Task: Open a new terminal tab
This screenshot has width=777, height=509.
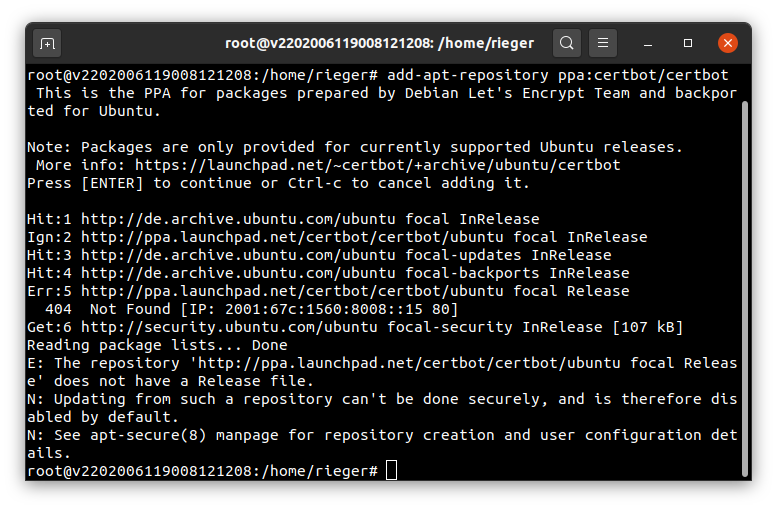Action: click(47, 44)
